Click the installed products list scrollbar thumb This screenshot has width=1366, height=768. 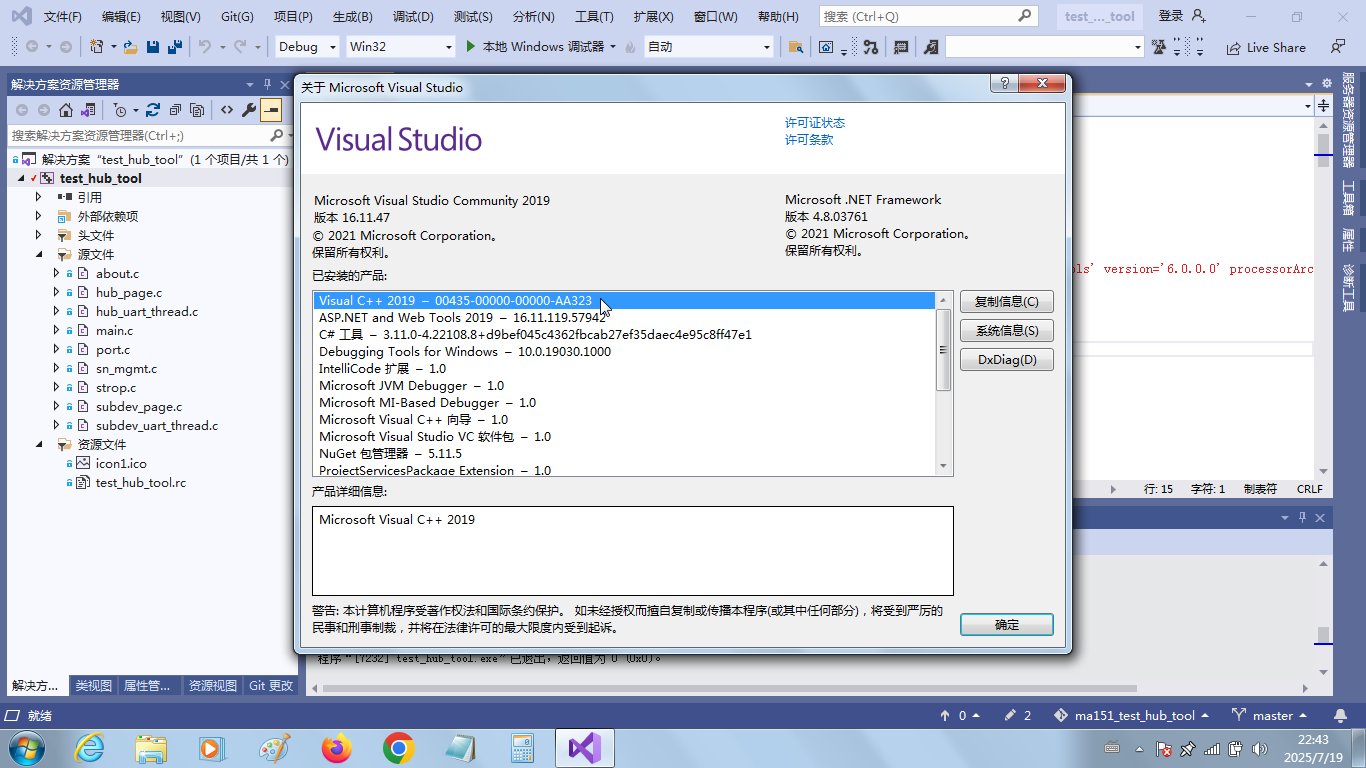tap(943, 349)
